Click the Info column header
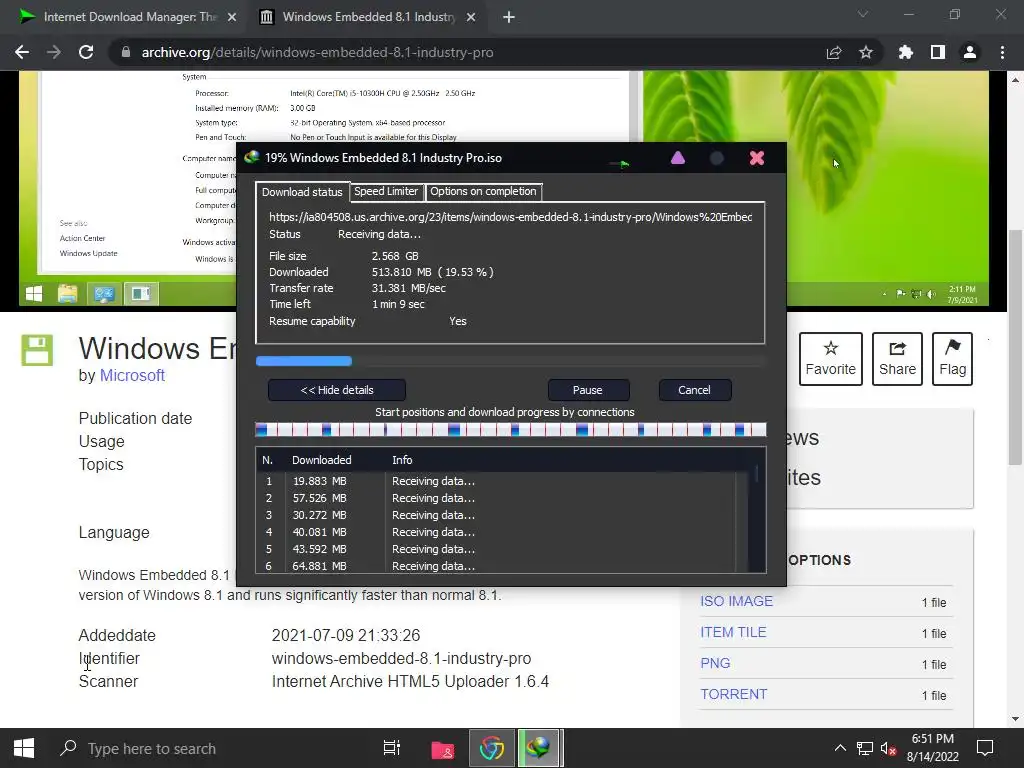 point(402,460)
